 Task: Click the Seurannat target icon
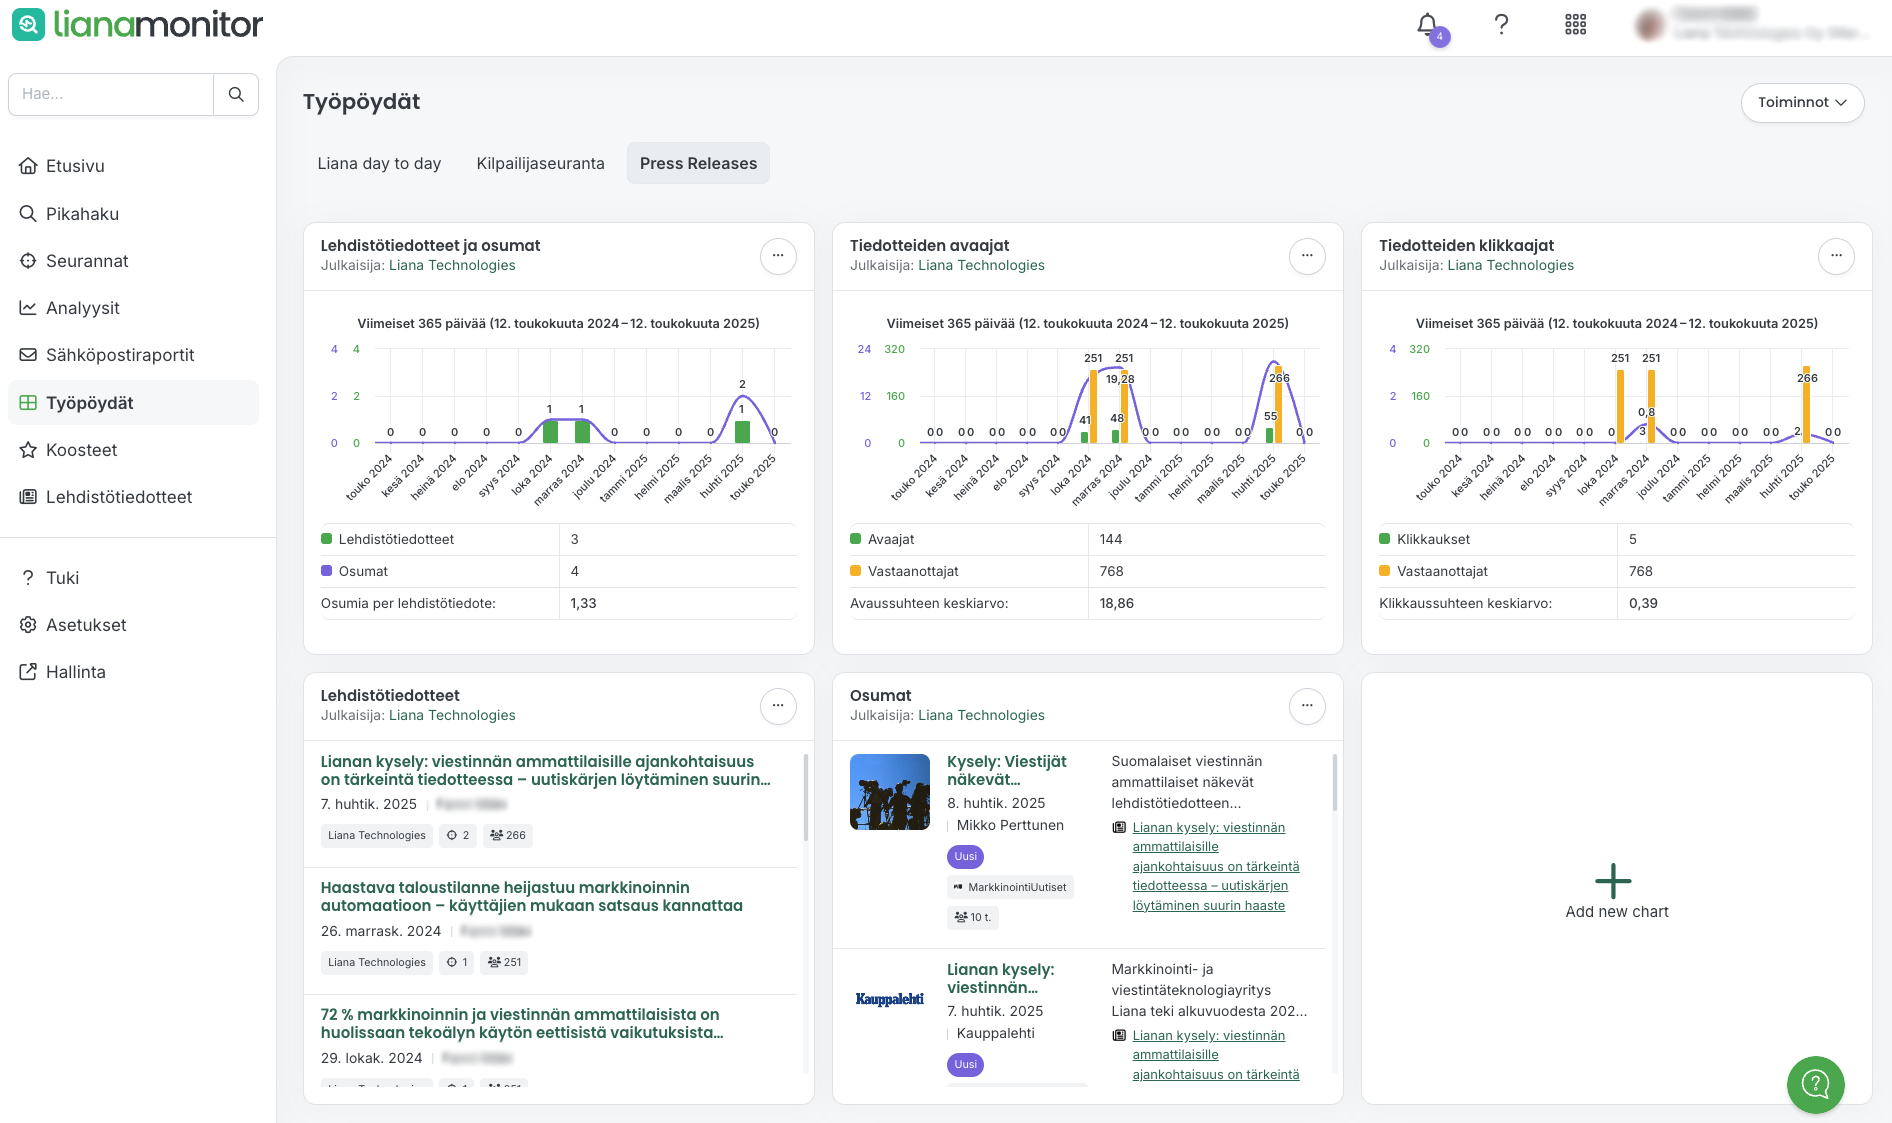coord(28,261)
